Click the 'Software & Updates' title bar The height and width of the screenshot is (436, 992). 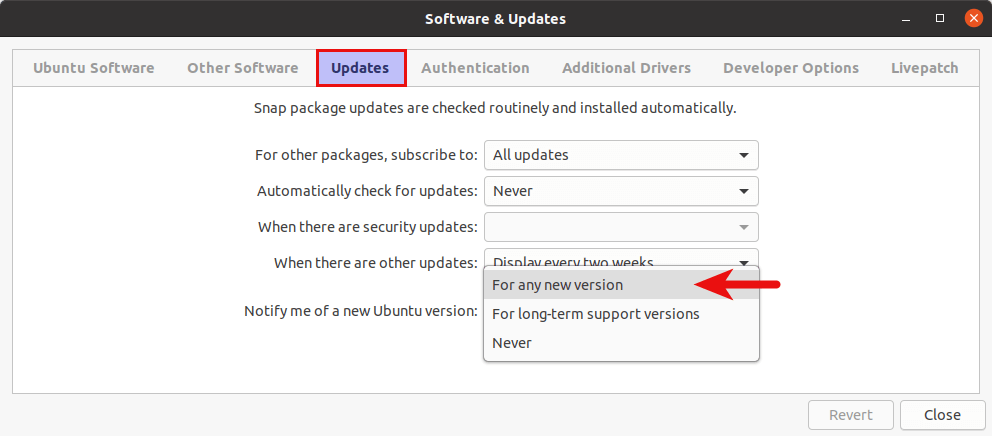click(495, 18)
